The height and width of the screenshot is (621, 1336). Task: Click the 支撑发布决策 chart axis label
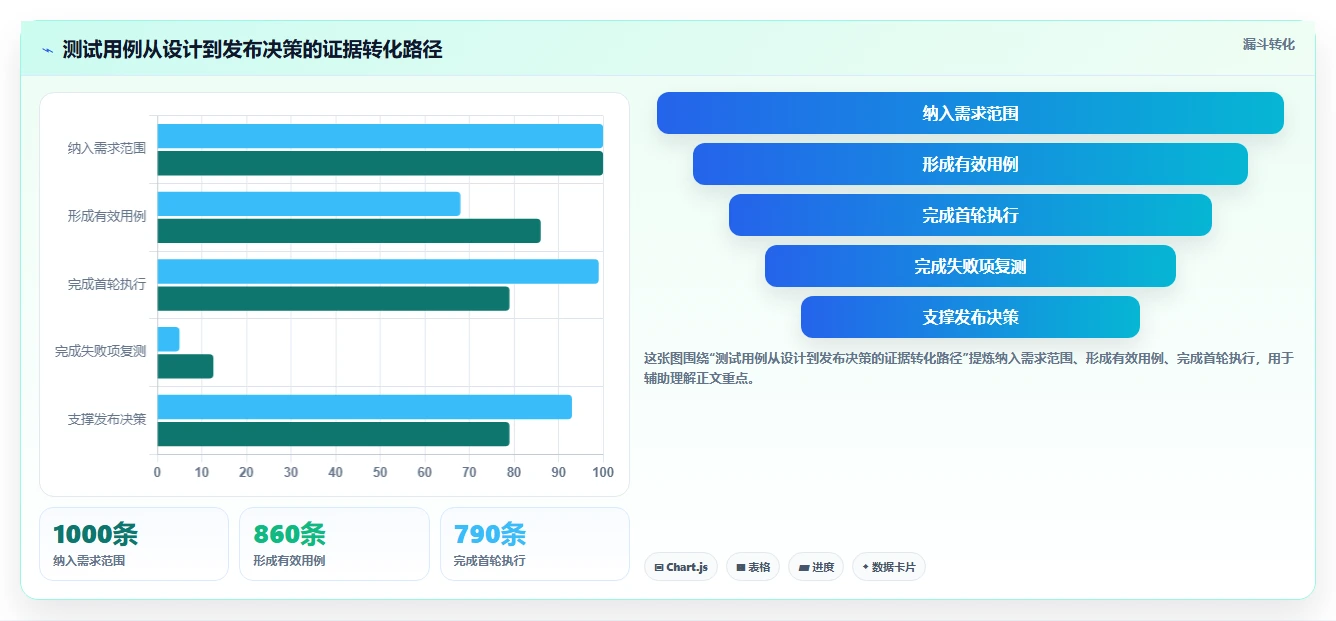coord(107,419)
